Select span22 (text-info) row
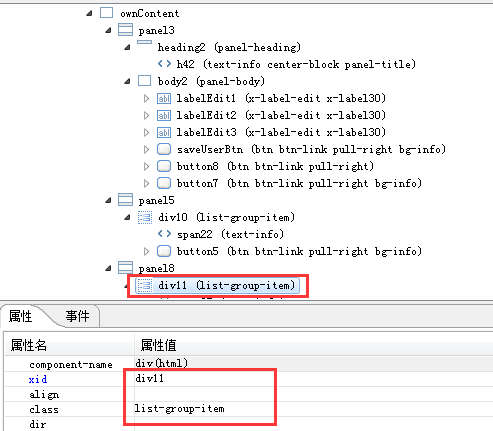Image resolution: width=493 pixels, height=431 pixels. coord(230,234)
